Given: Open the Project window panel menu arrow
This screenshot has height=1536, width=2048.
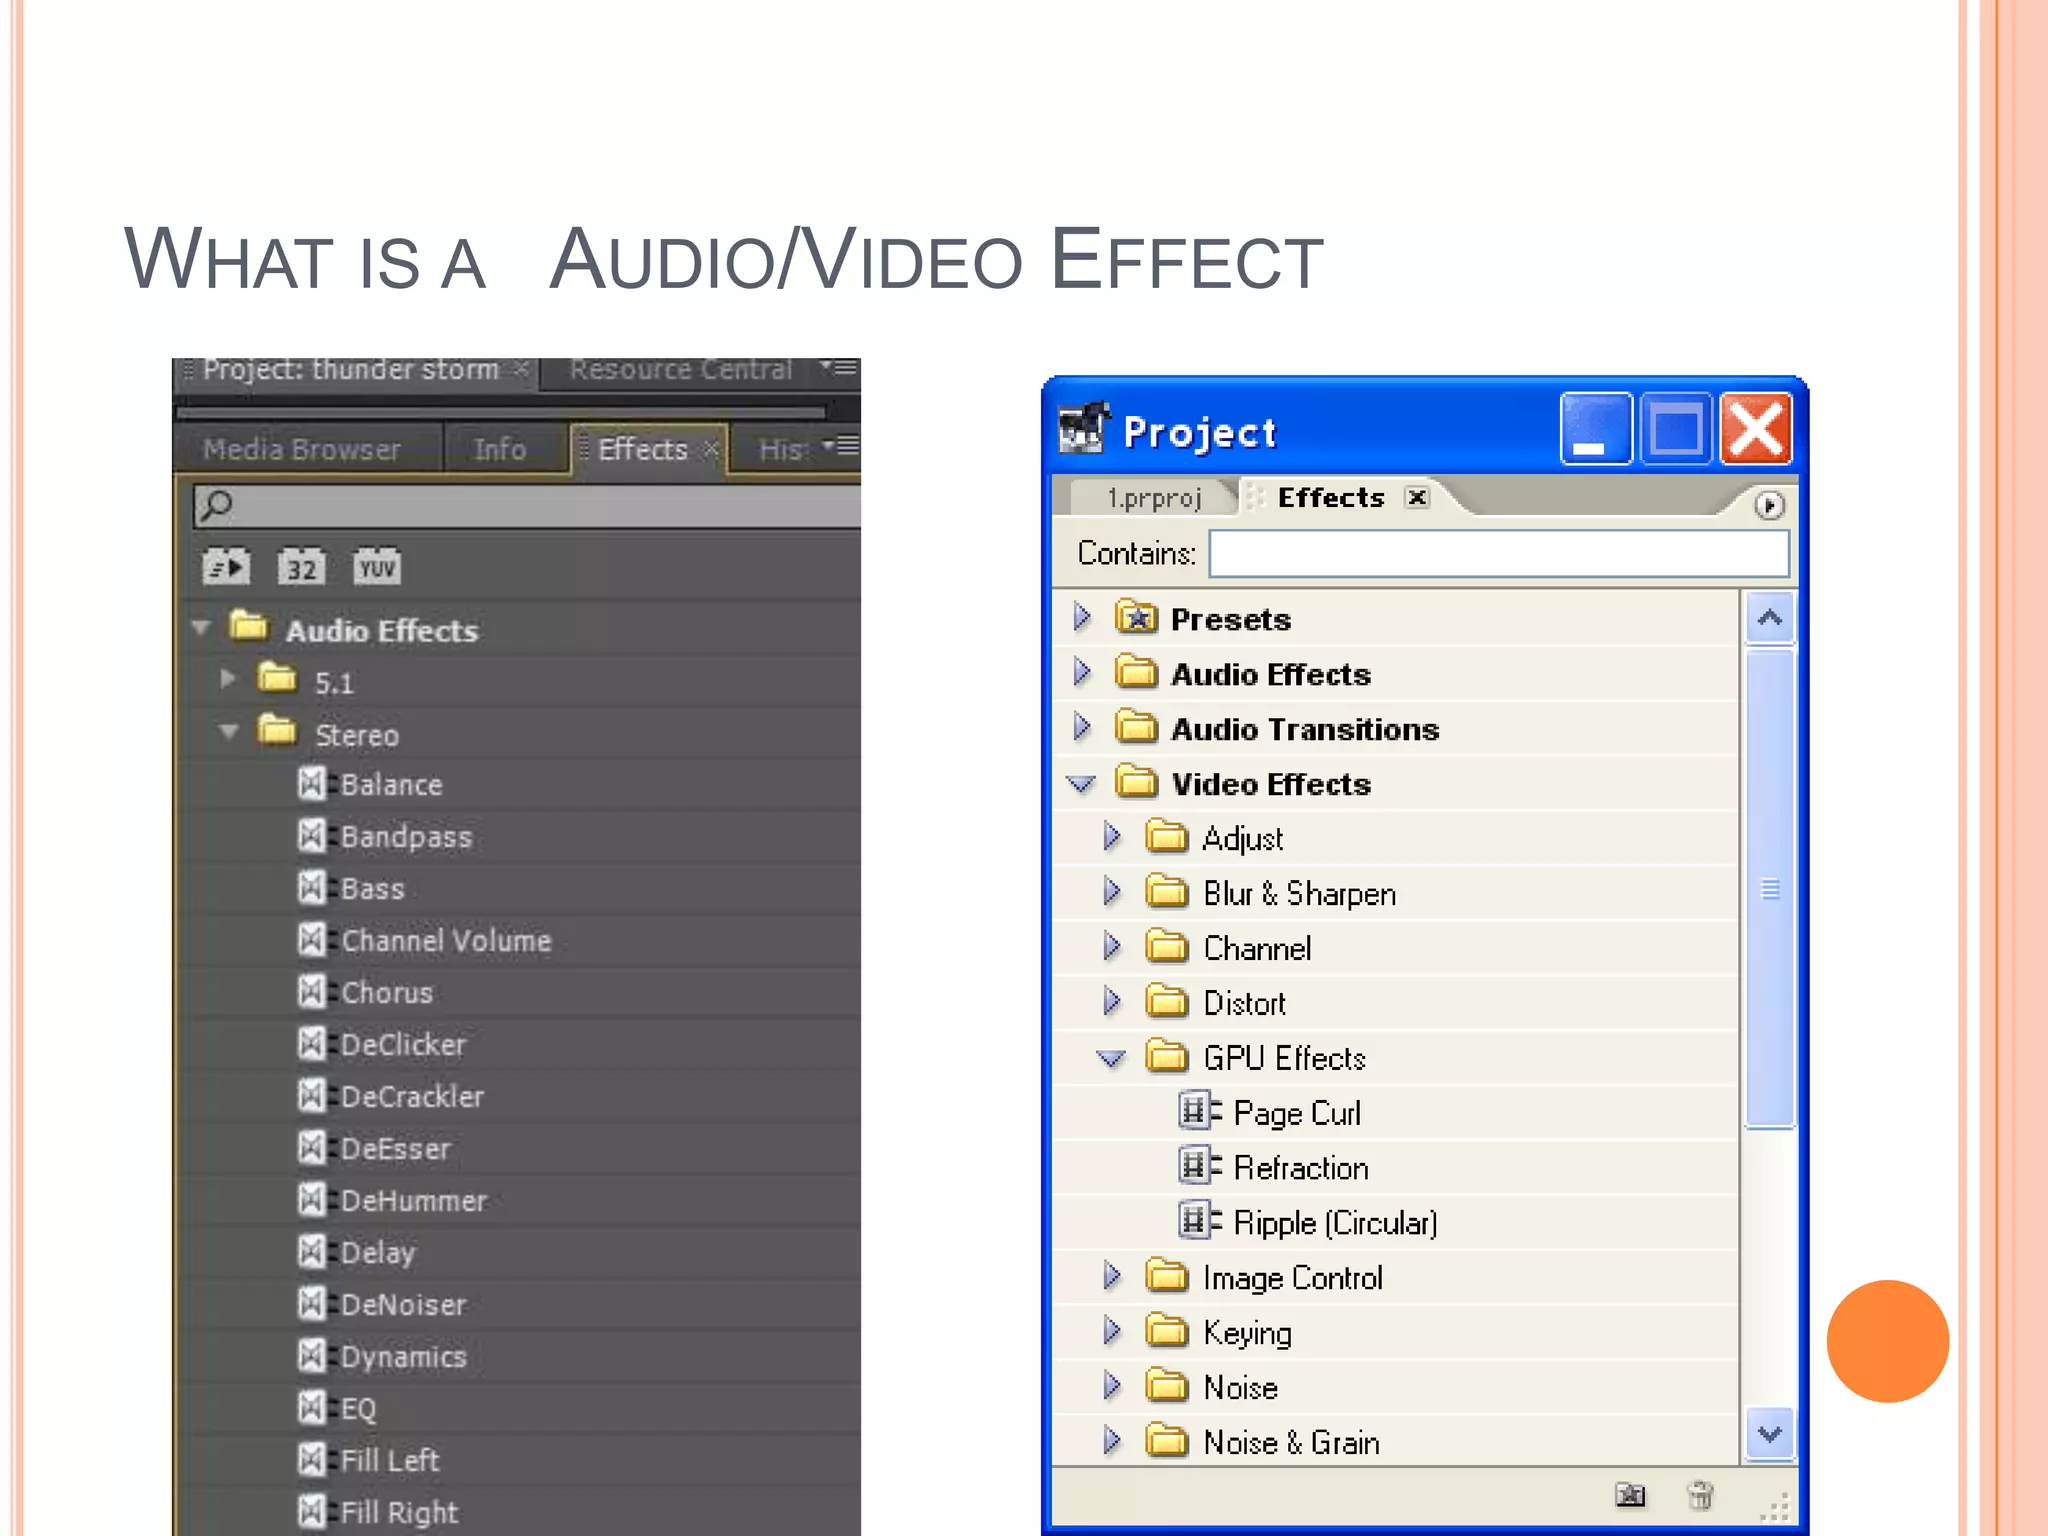Looking at the screenshot, I should click(x=1769, y=505).
